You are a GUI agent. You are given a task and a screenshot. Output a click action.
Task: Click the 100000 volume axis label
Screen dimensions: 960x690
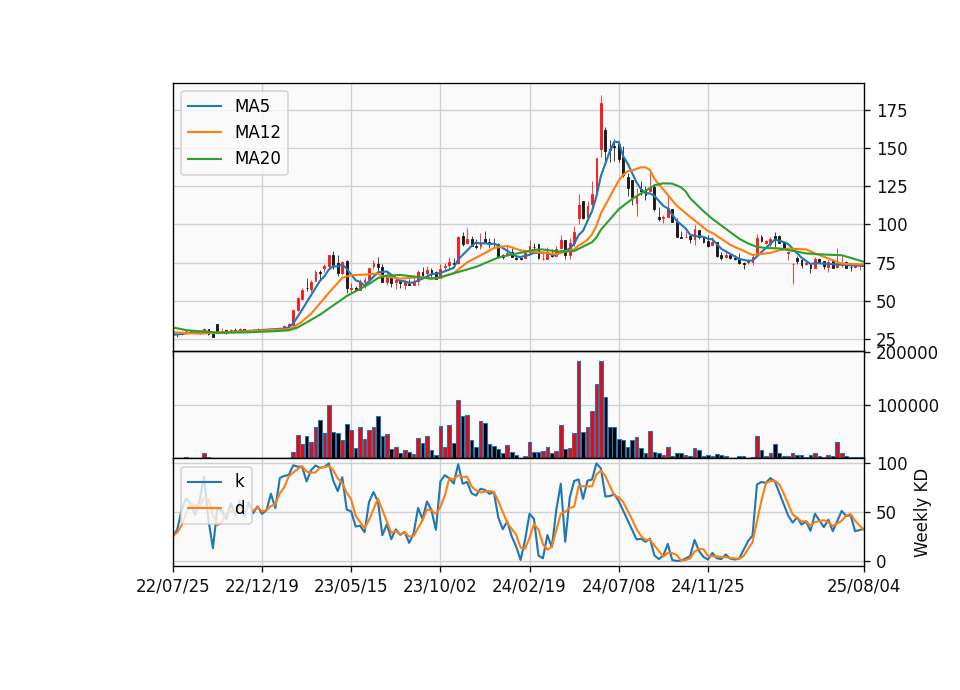(907, 406)
